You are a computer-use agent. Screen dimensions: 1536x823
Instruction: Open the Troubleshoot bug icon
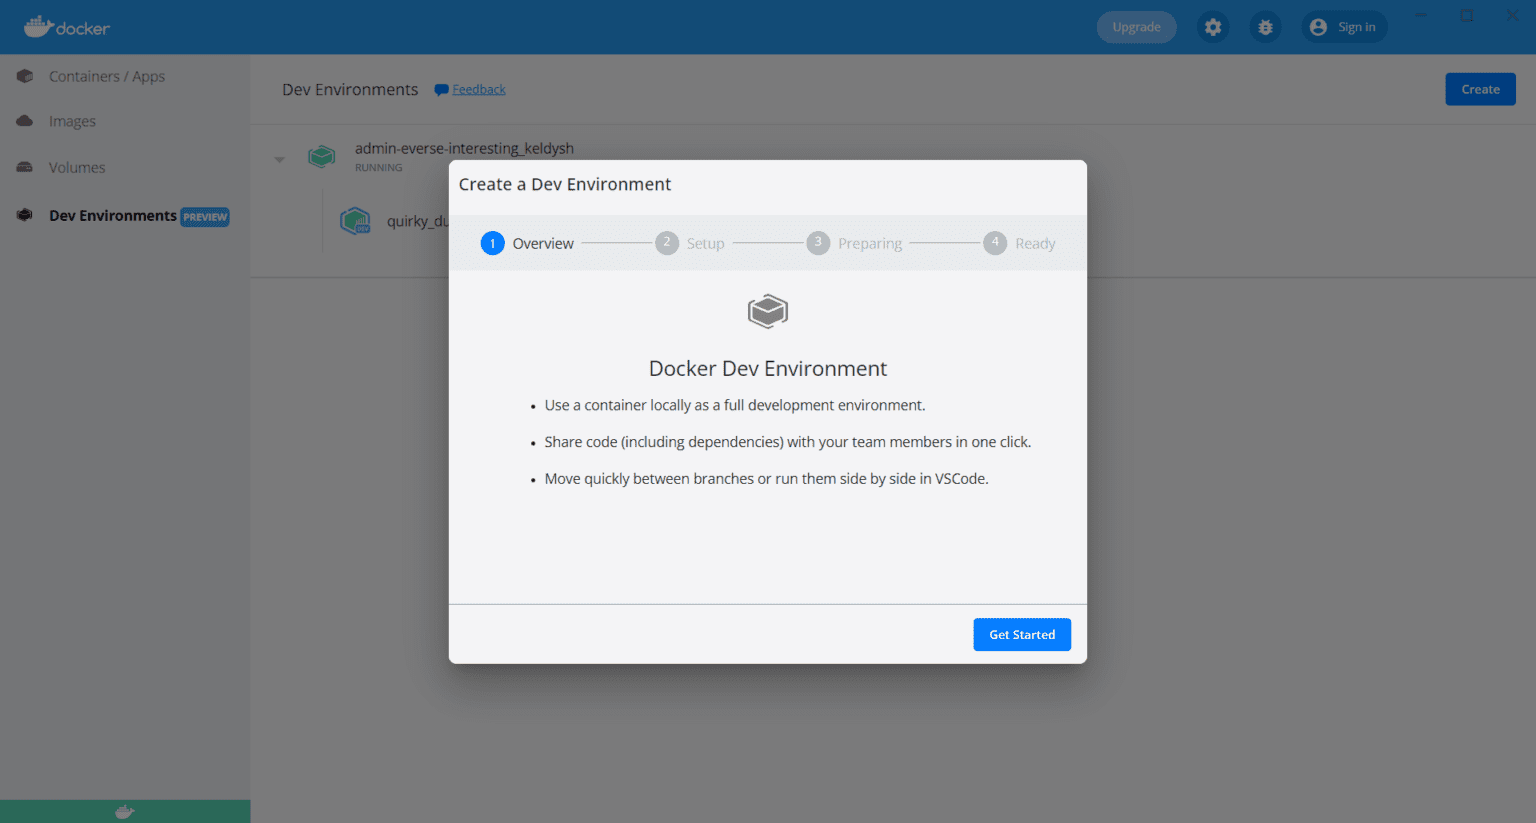(1265, 27)
